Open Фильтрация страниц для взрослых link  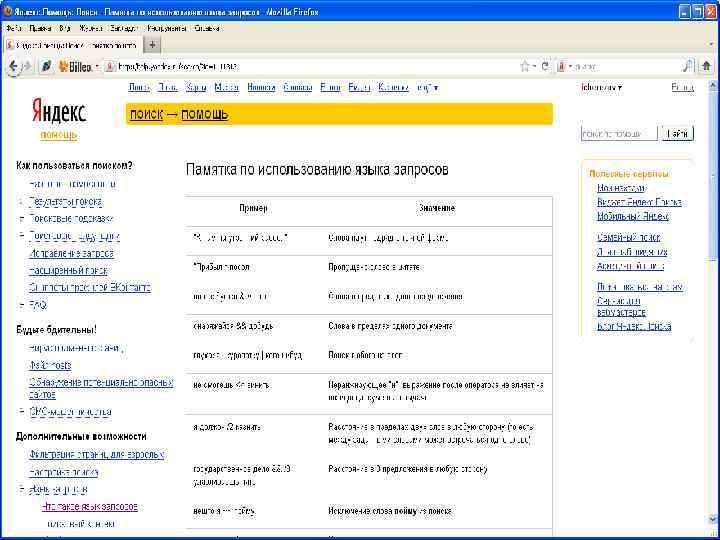pyautogui.click(x=97, y=455)
